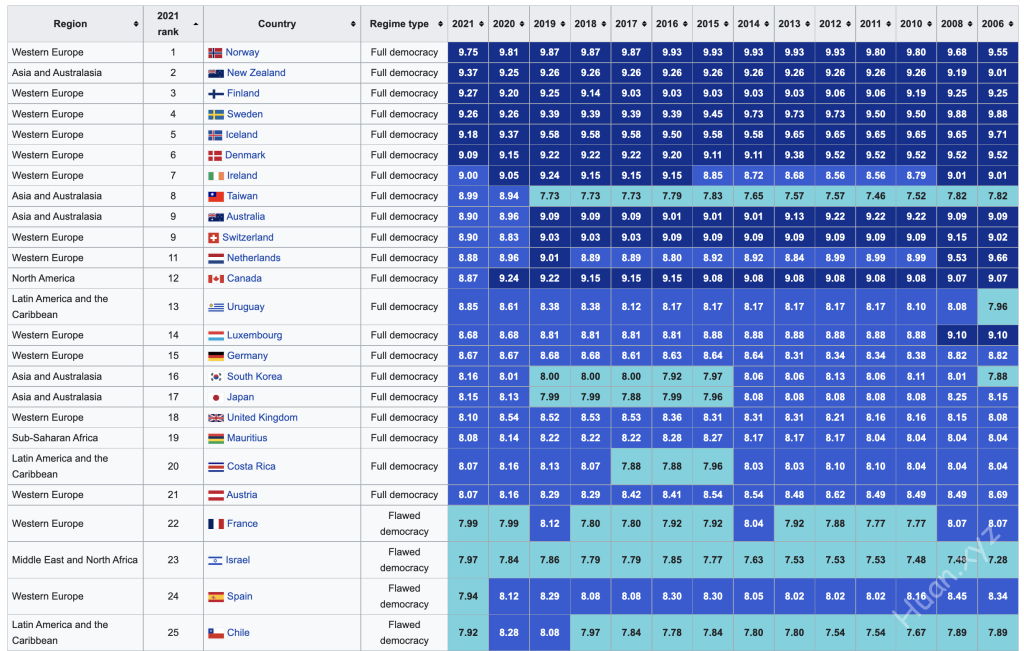
Task: Click the South Korea flag icon
Action: click(215, 377)
